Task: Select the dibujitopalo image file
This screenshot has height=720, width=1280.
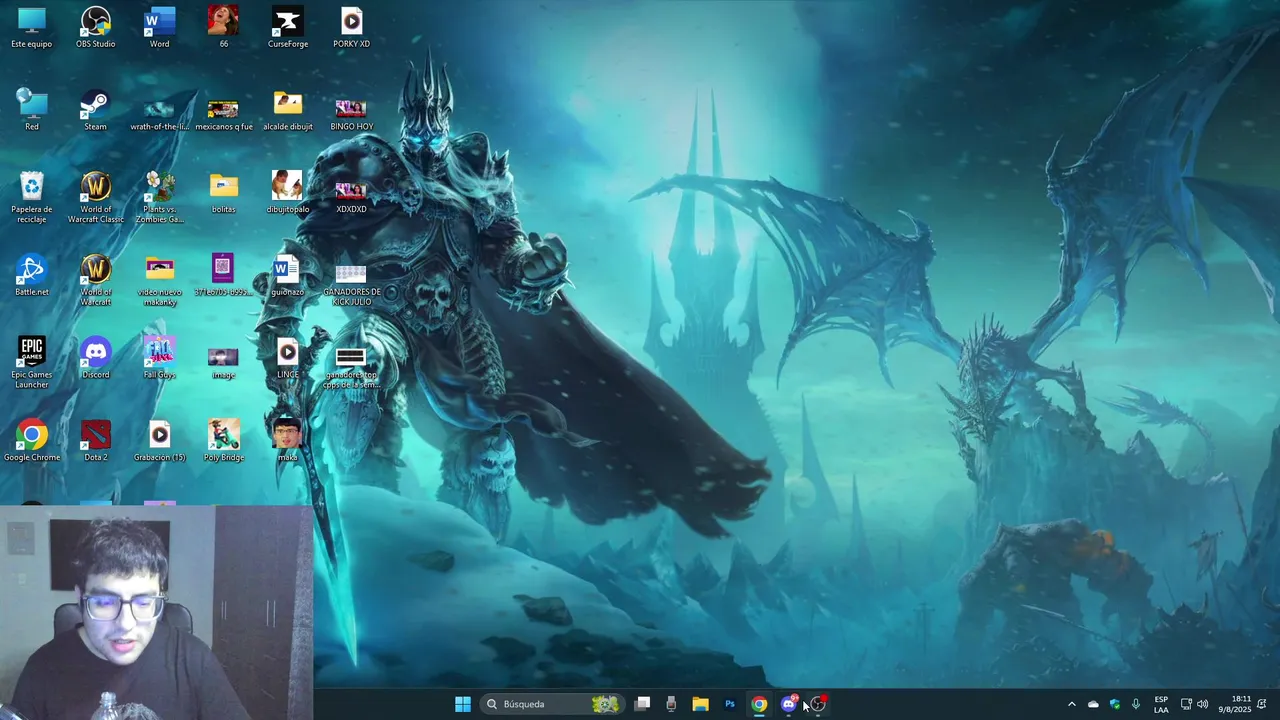Action: click(x=287, y=192)
